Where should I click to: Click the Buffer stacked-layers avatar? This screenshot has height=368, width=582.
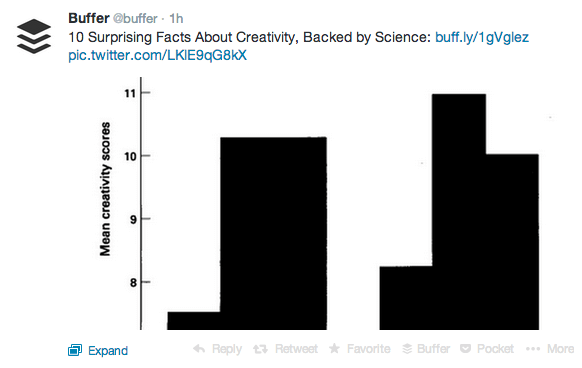34,36
